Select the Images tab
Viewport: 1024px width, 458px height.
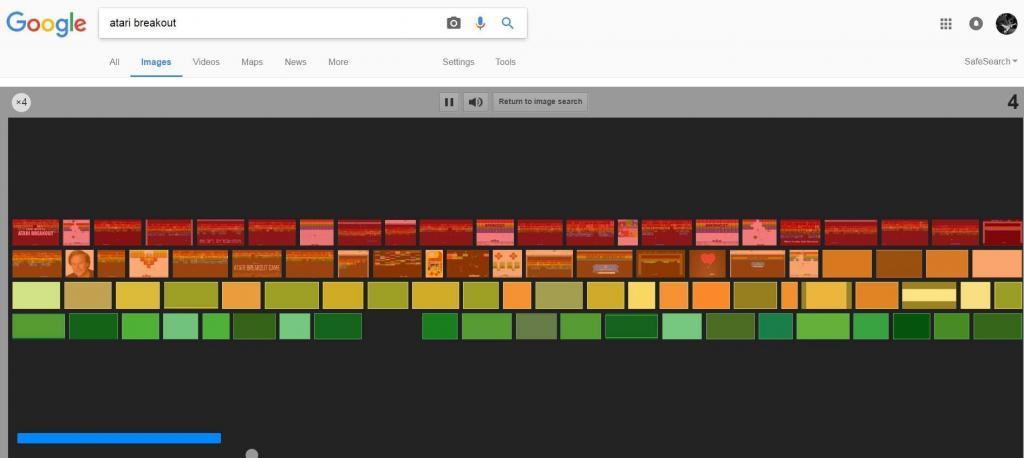(156, 62)
